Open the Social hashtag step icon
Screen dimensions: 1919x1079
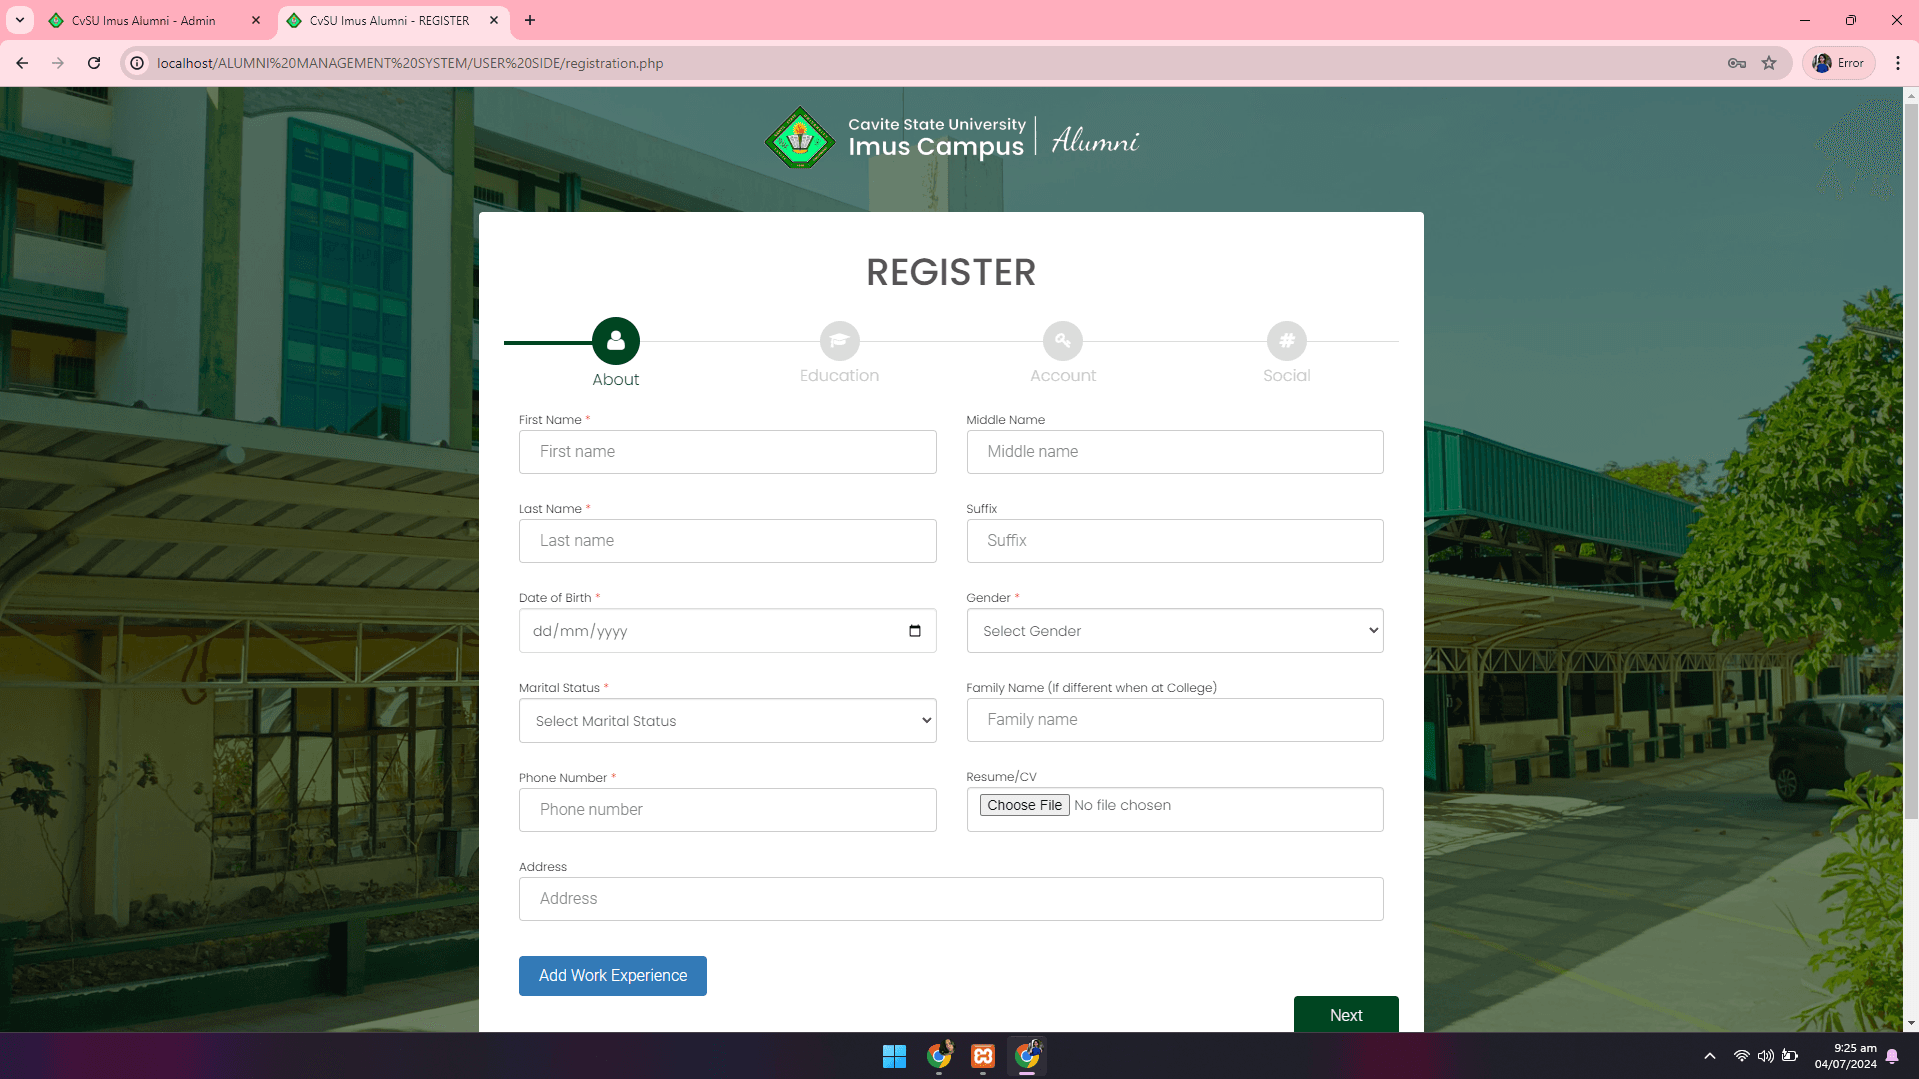[x=1286, y=340]
